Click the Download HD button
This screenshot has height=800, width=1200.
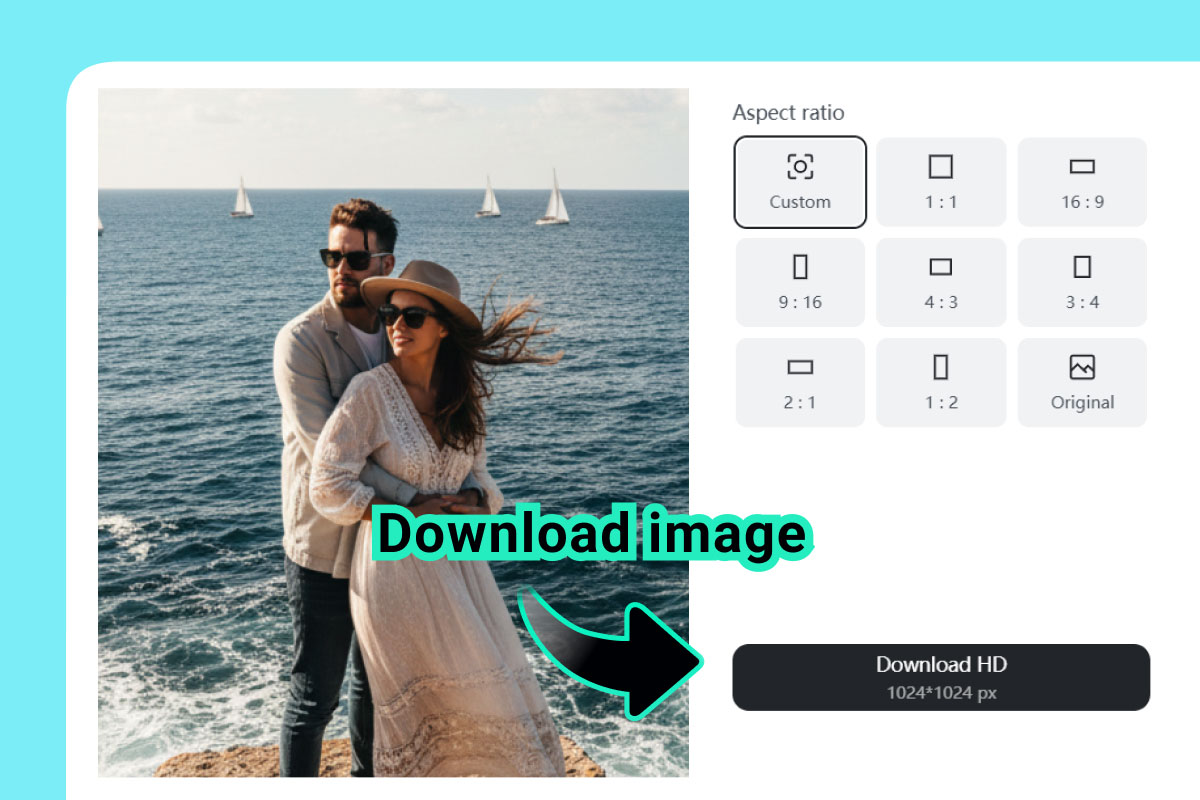click(940, 677)
